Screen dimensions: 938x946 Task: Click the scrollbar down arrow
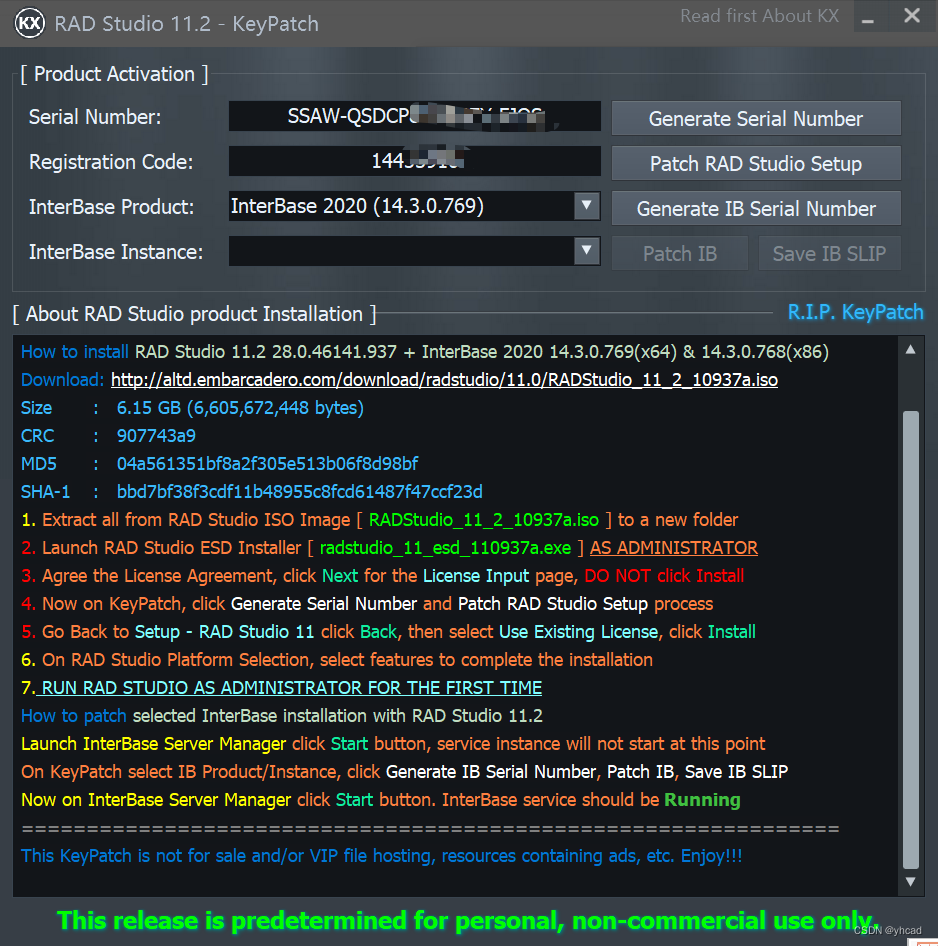click(911, 881)
